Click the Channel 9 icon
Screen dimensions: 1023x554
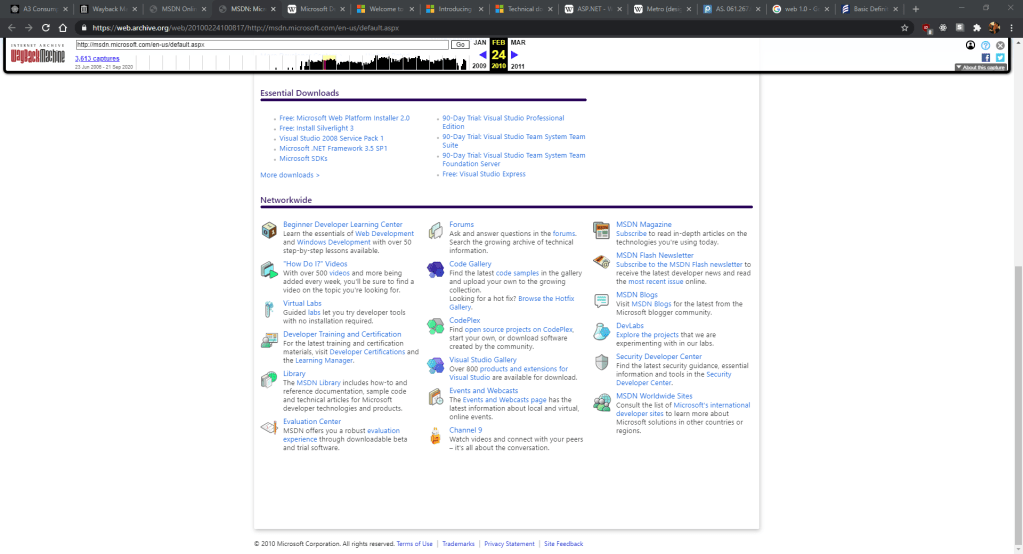[435, 436]
